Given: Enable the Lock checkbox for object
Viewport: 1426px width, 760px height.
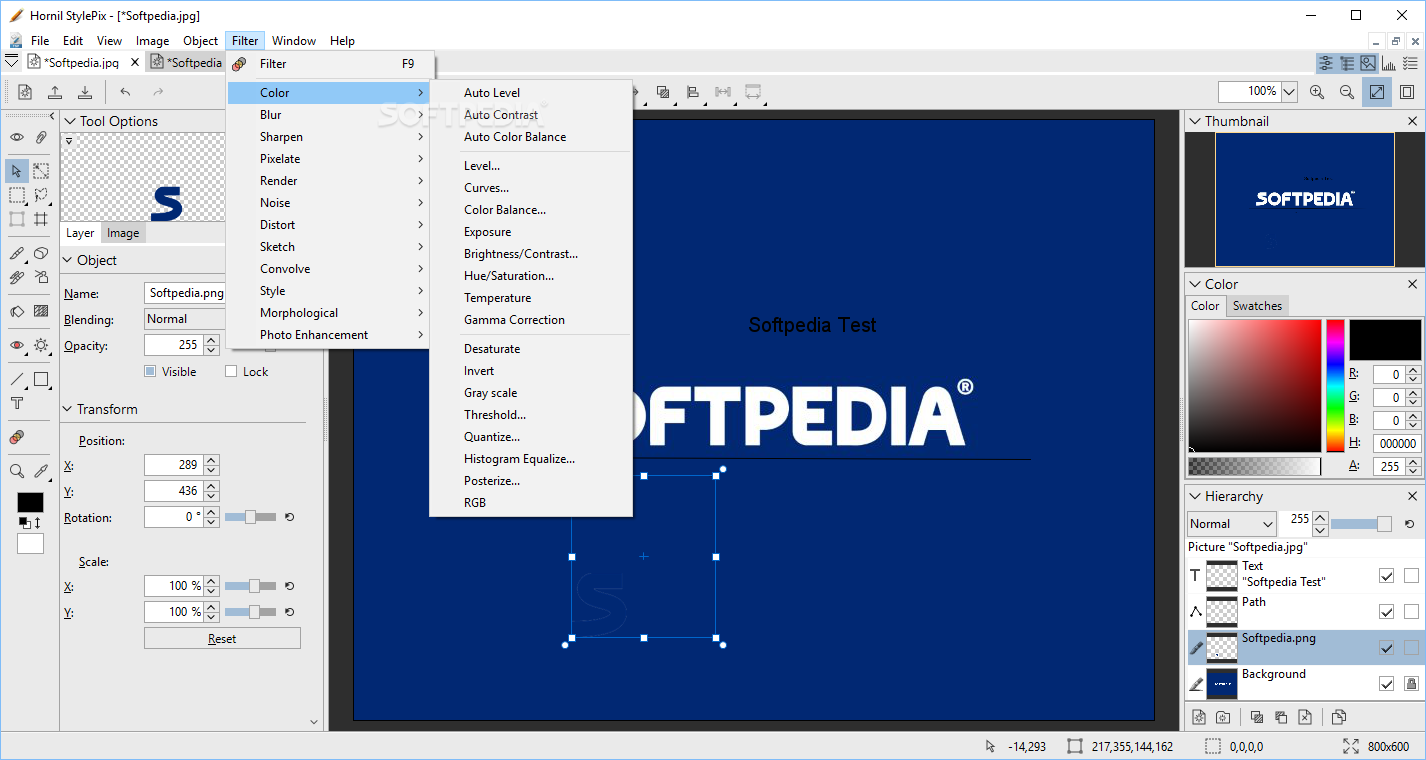Looking at the screenshot, I should pos(231,371).
